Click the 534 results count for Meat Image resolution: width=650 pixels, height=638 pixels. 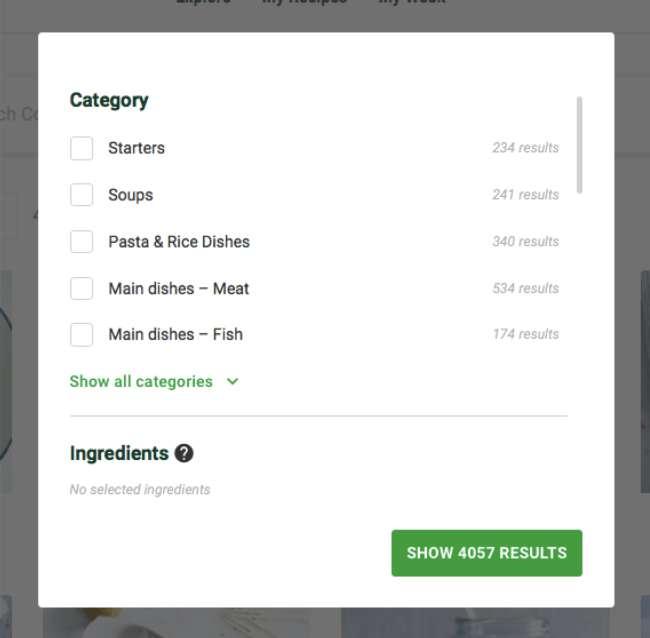coord(526,288)
